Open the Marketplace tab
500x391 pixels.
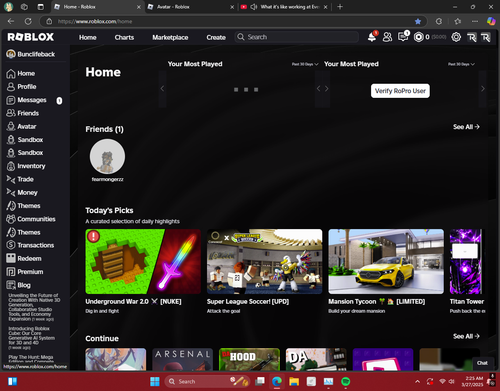170,37
